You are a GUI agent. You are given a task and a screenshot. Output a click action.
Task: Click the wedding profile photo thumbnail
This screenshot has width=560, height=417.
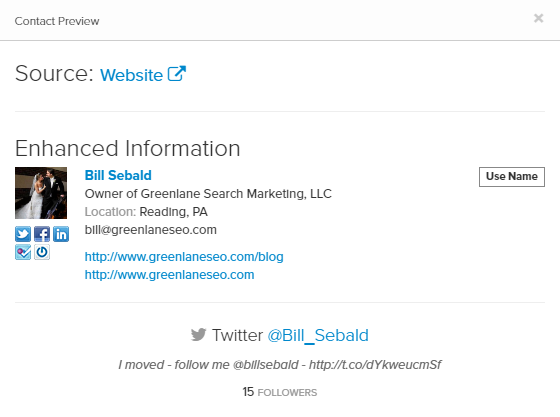tap(41, 193)
